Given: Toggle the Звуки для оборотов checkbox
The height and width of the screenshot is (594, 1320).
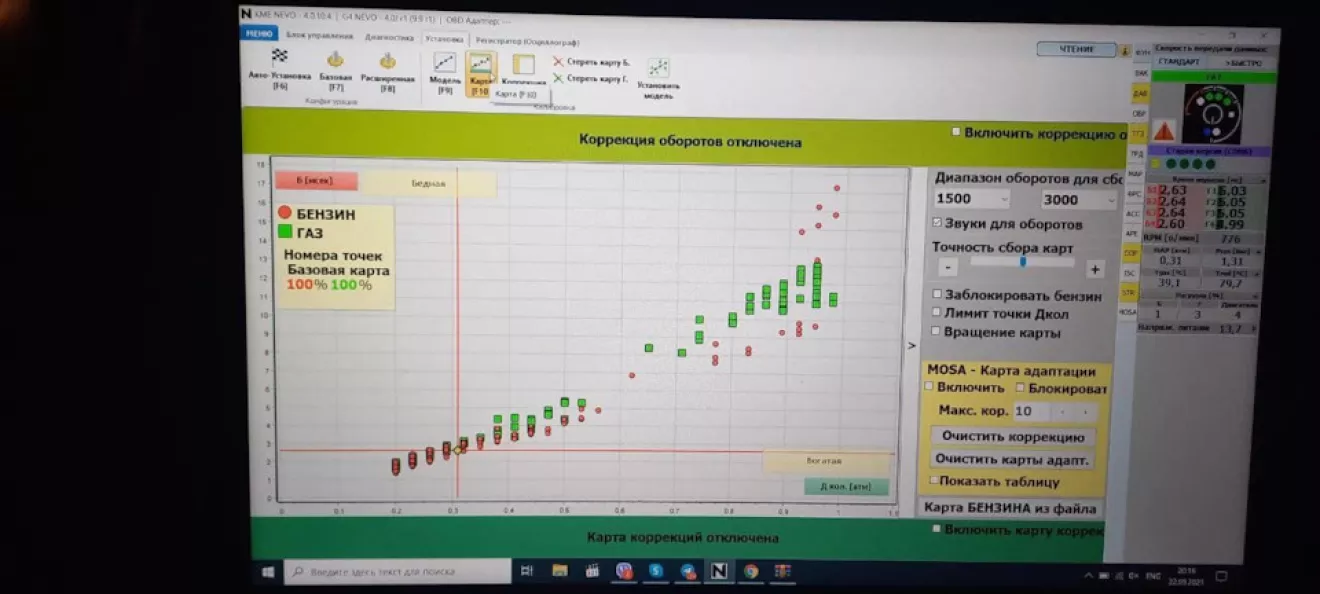Looking at the screenshot, I should (937, 223).
